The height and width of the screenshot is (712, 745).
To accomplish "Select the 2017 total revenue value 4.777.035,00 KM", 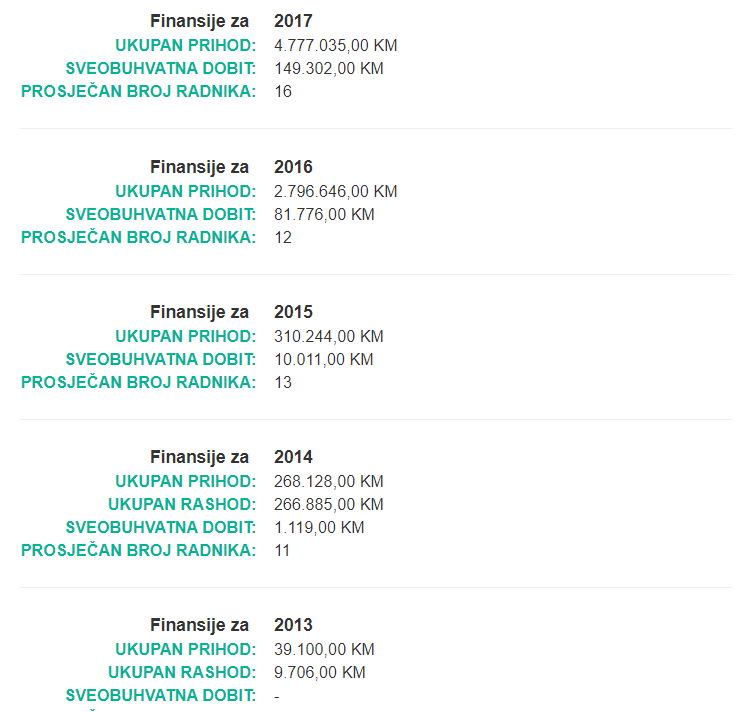I will tap(335, 45).
